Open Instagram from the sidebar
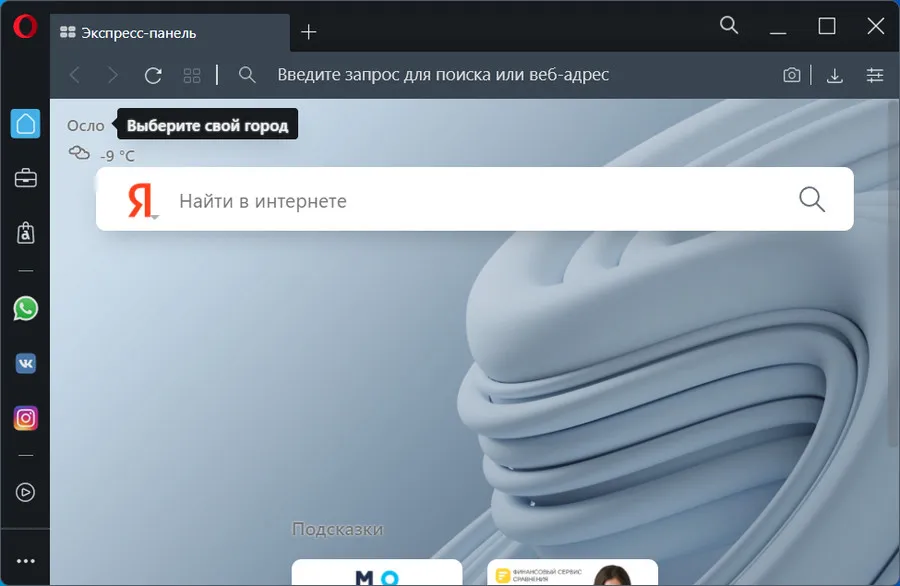This screenshot has width=900, height=586. (25, 418)
